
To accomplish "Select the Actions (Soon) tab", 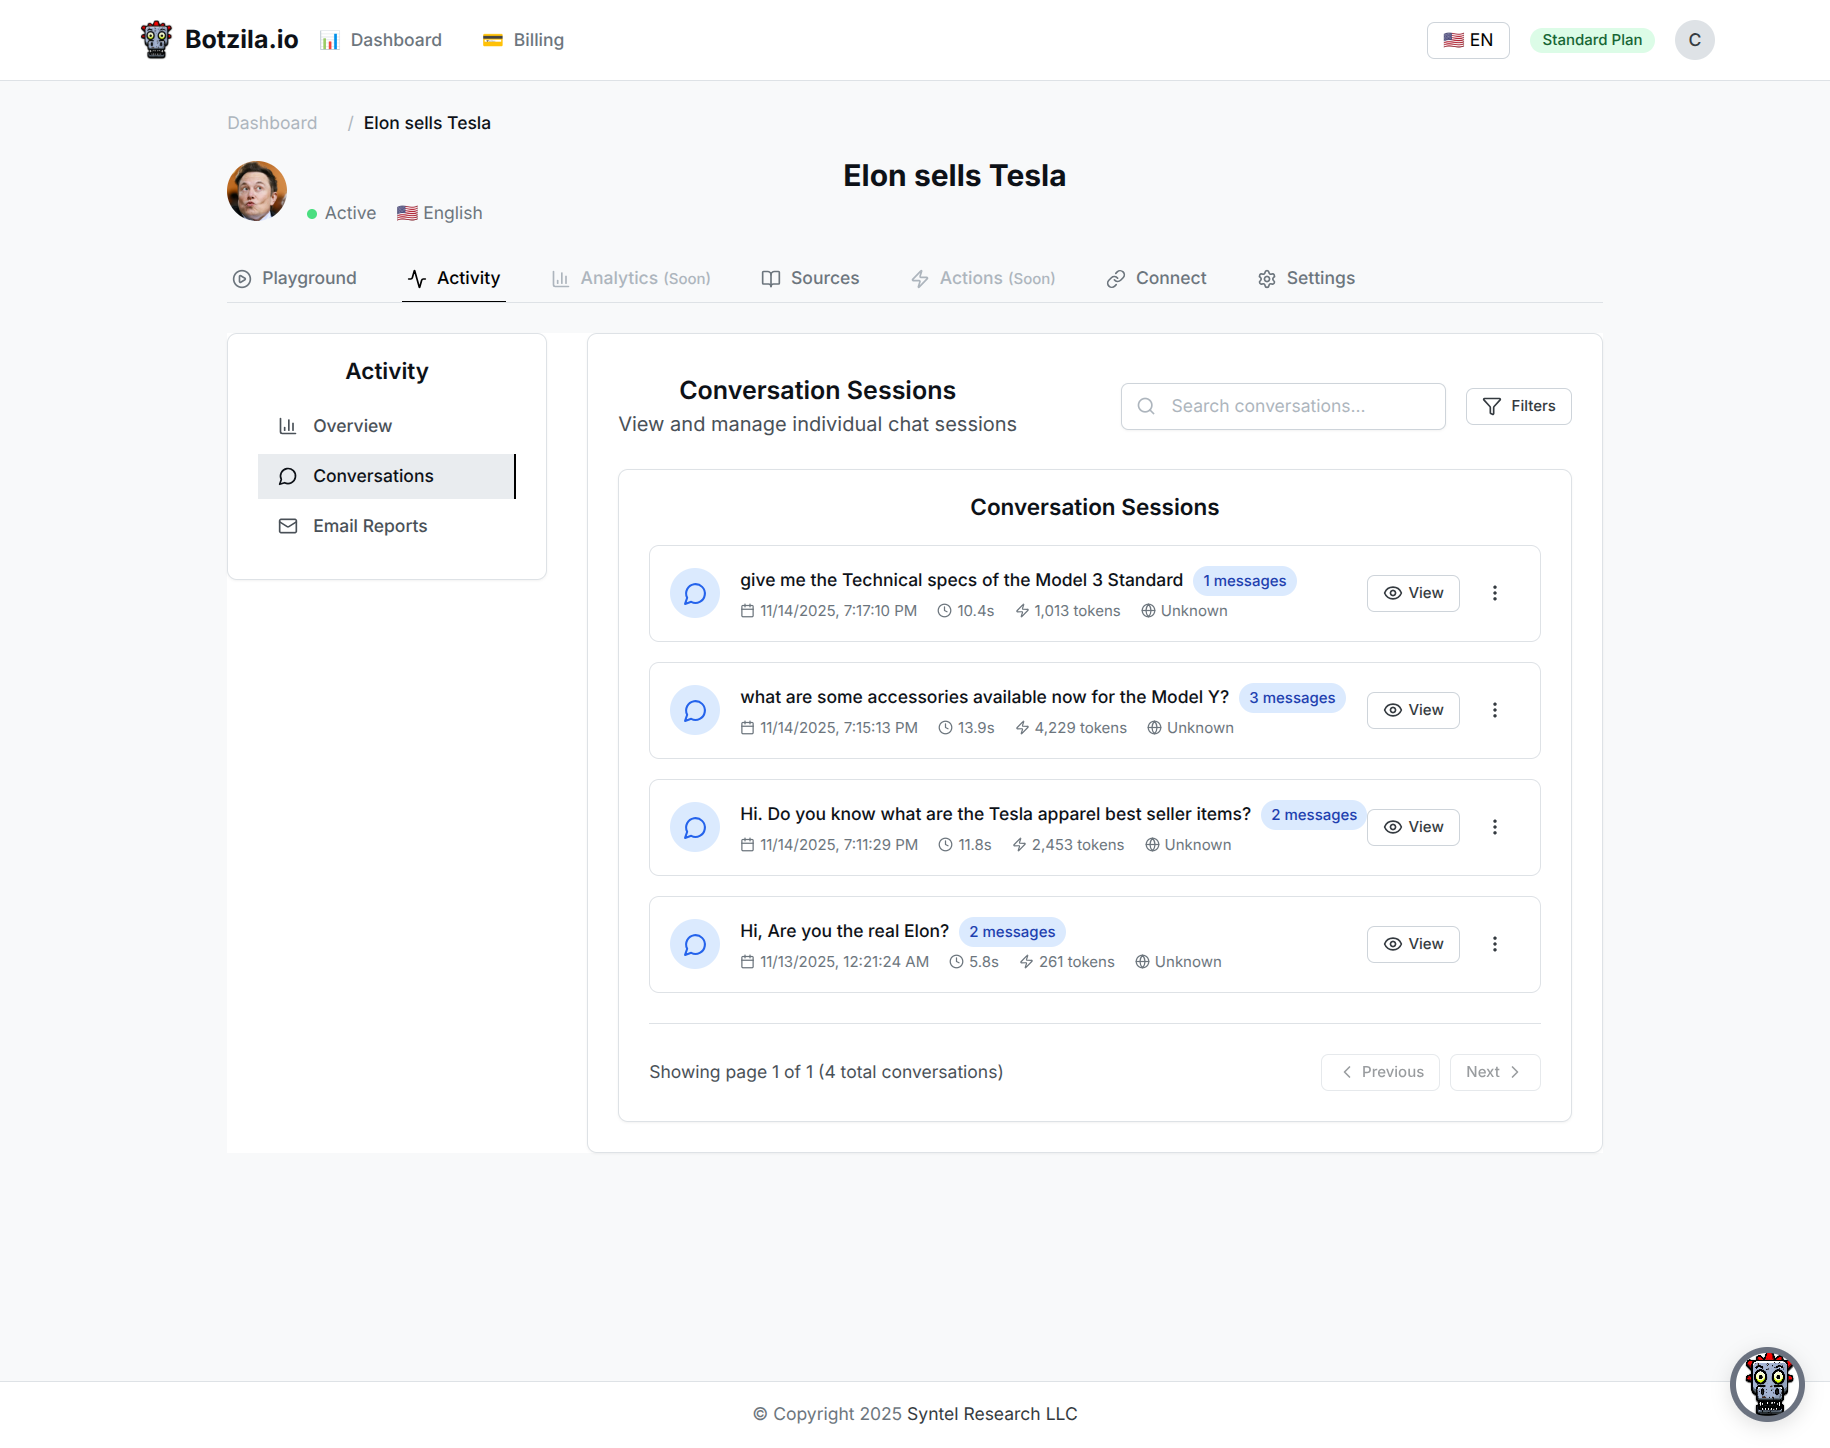I will (x=983, y=278).
